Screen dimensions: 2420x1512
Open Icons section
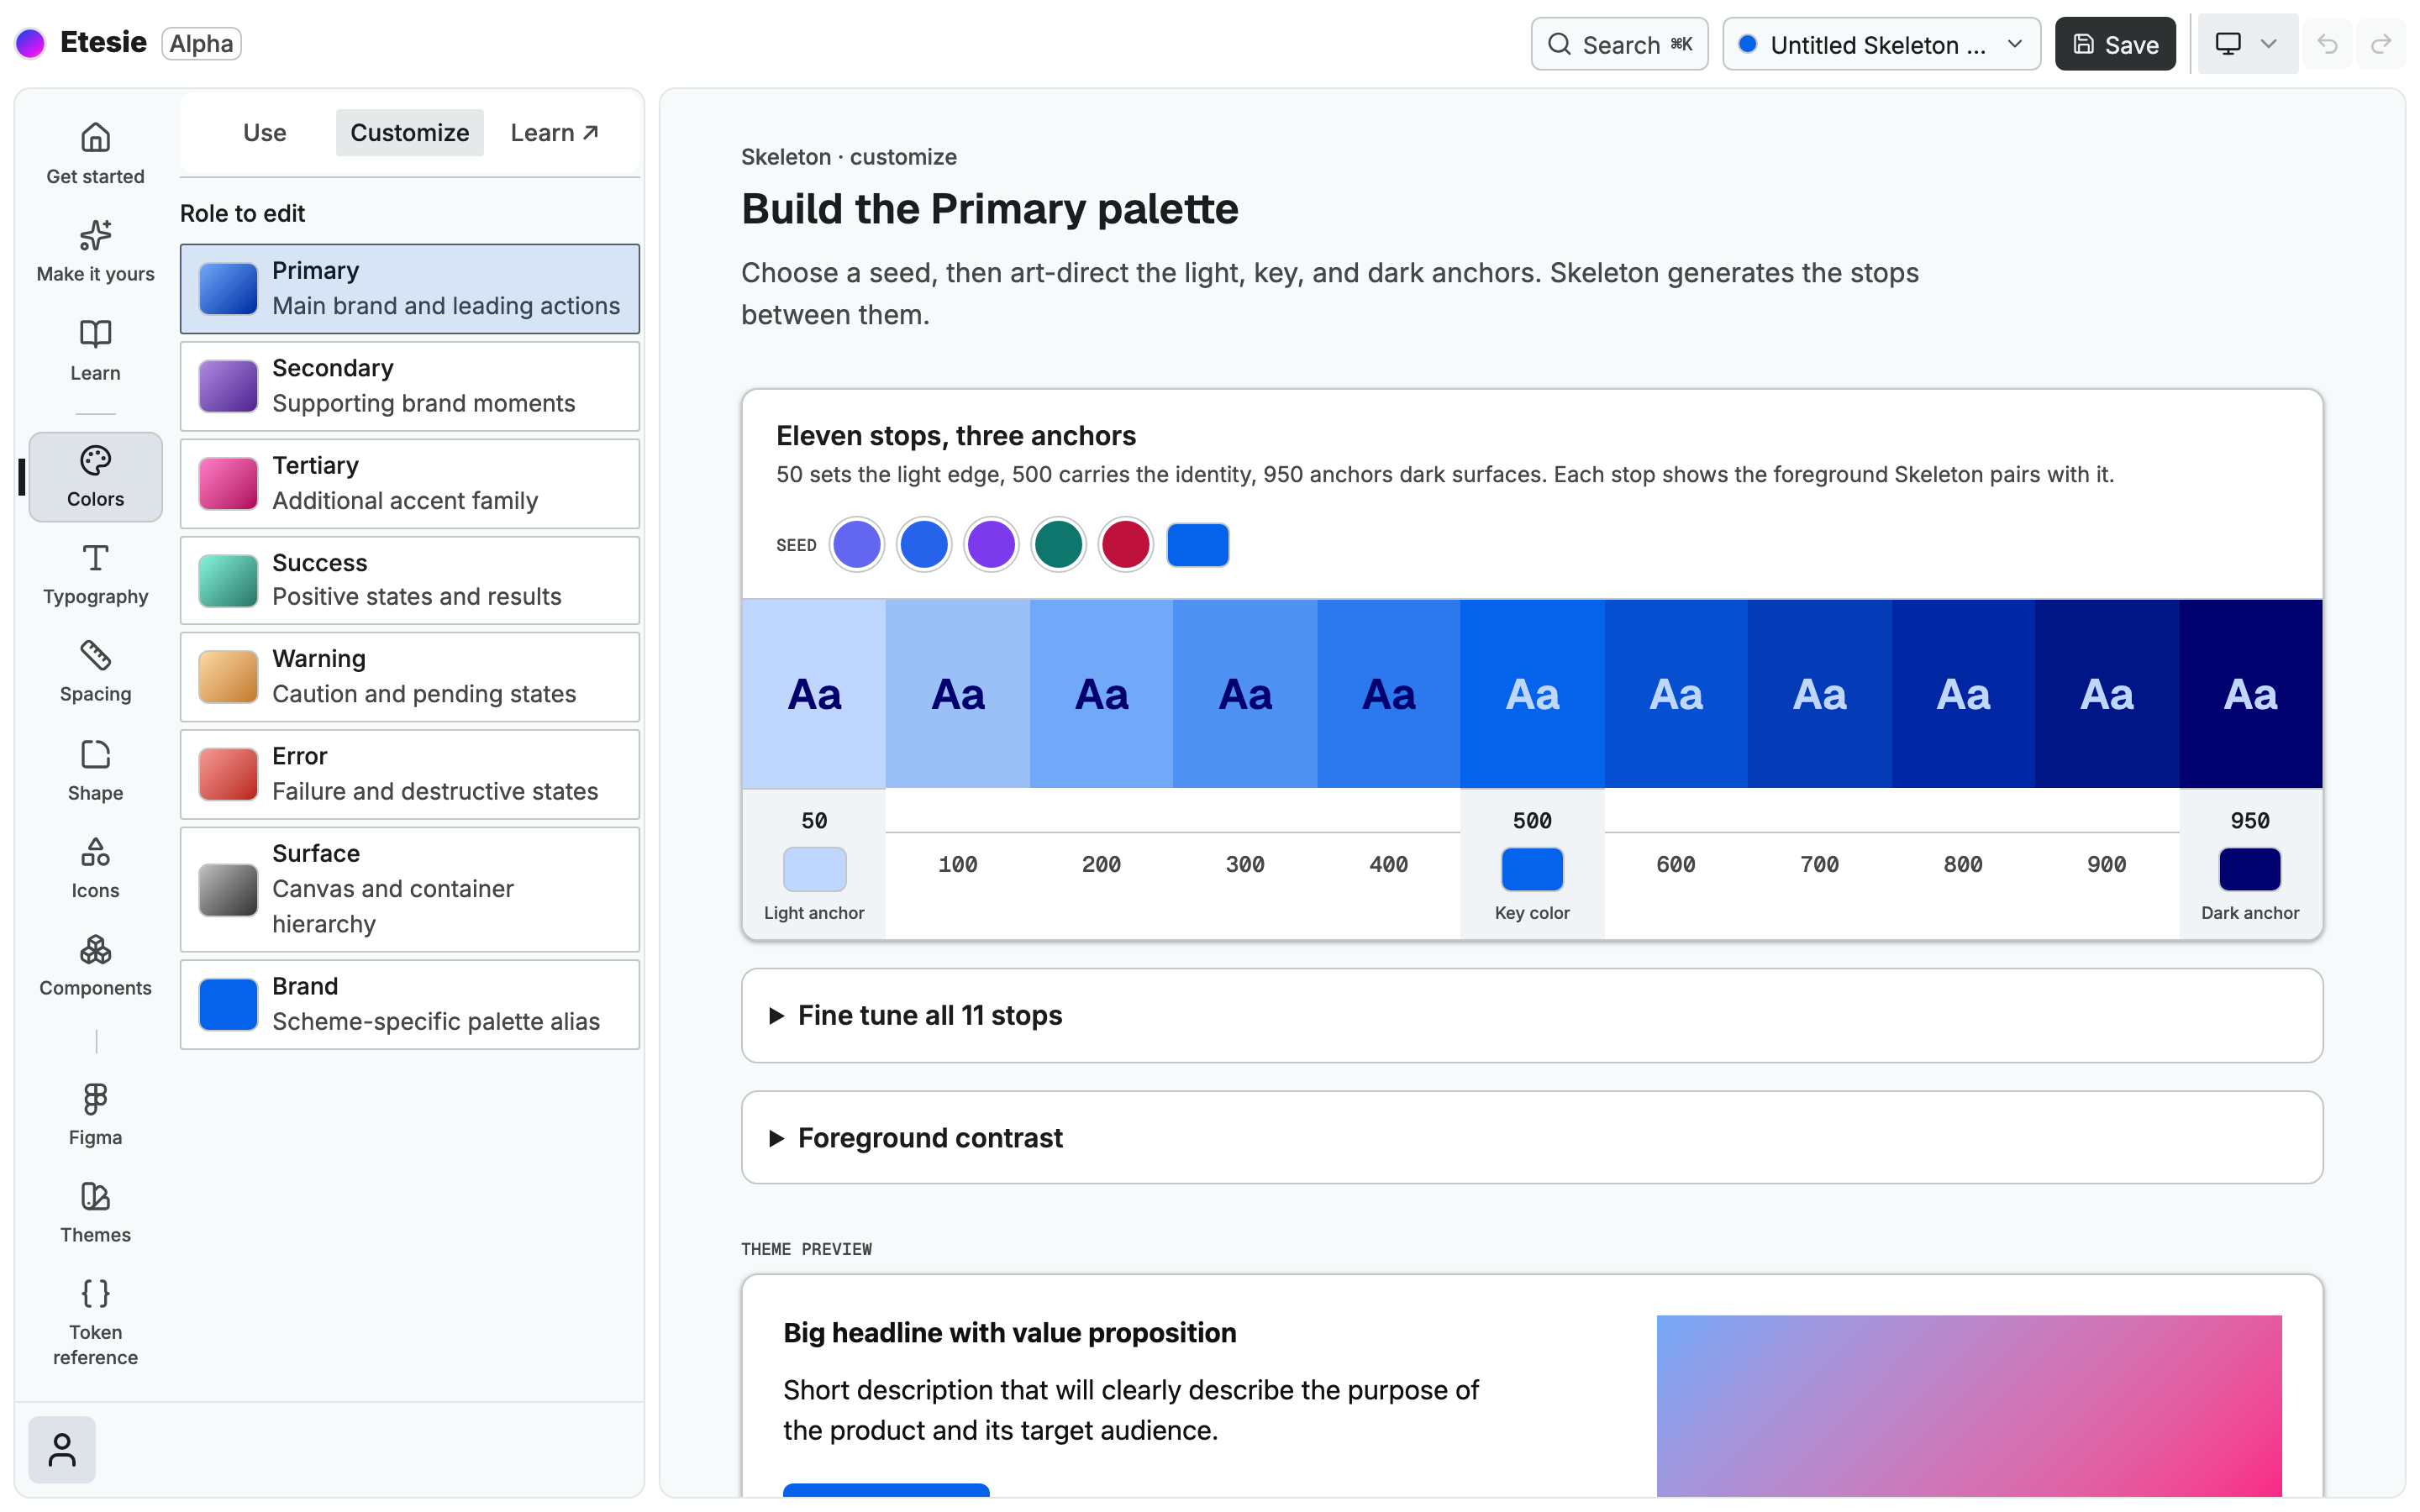[x=95, y=868]
